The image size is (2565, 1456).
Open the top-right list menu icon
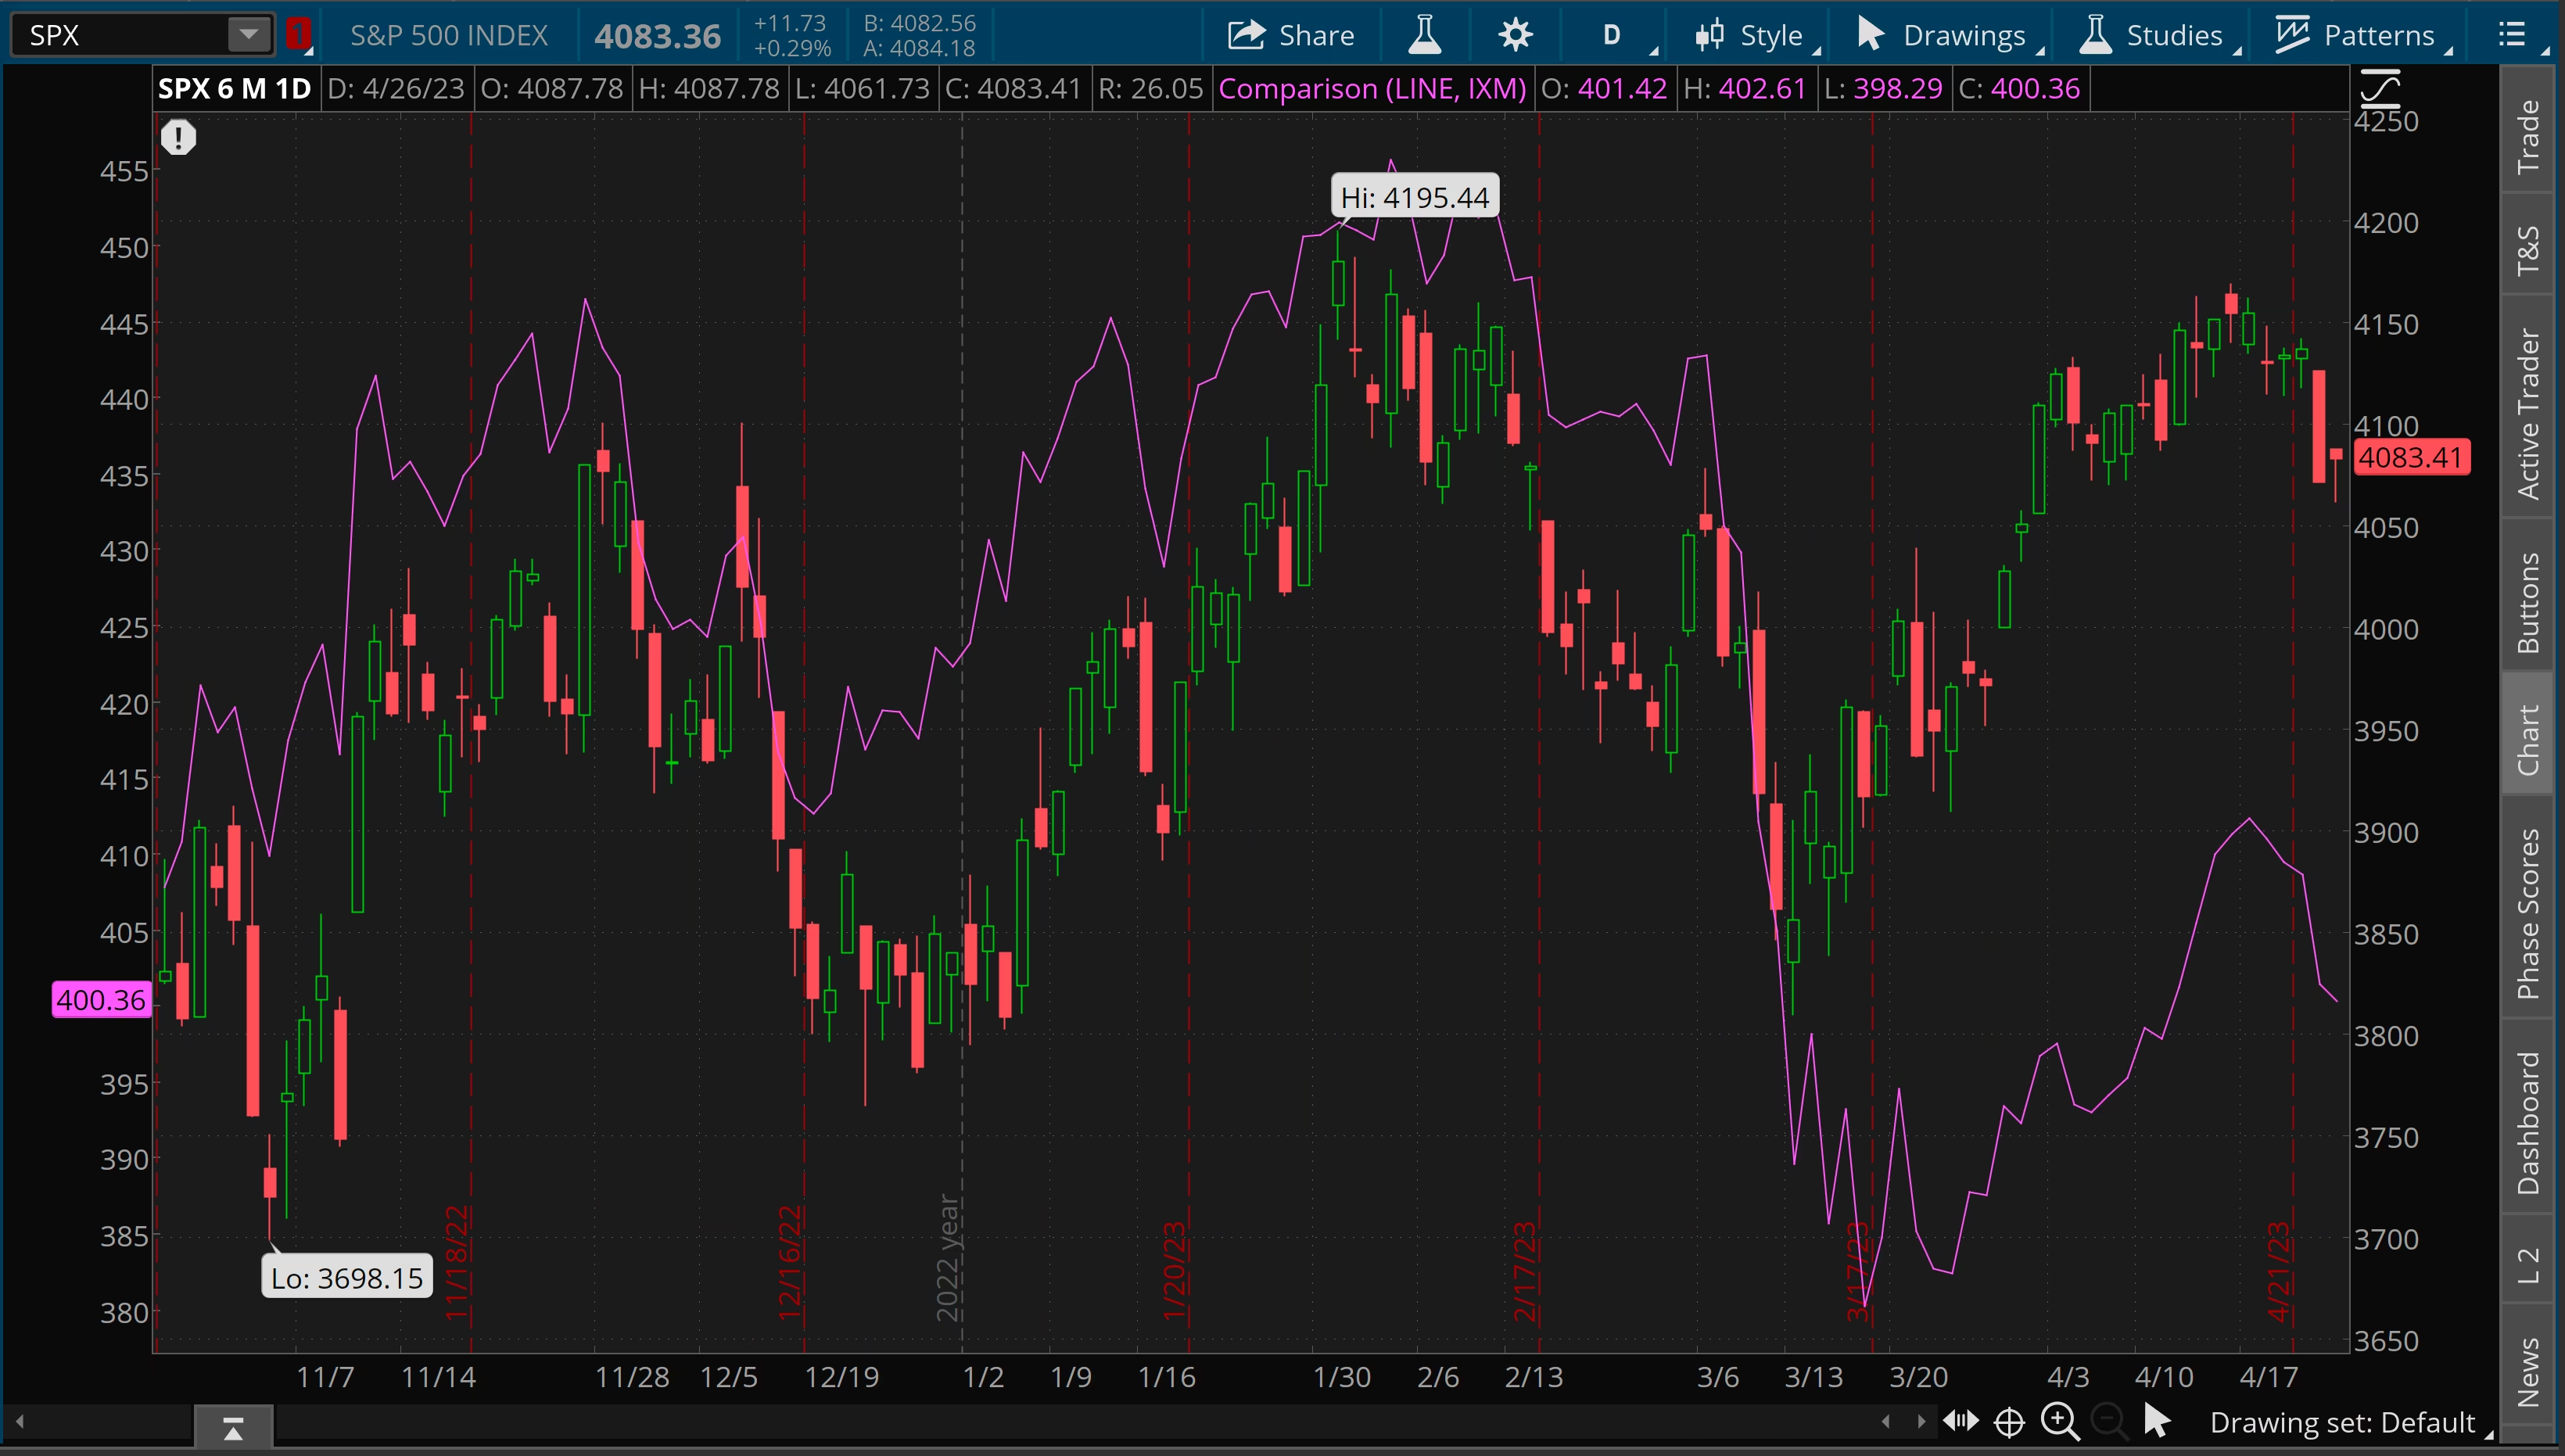click(2512, 35)
